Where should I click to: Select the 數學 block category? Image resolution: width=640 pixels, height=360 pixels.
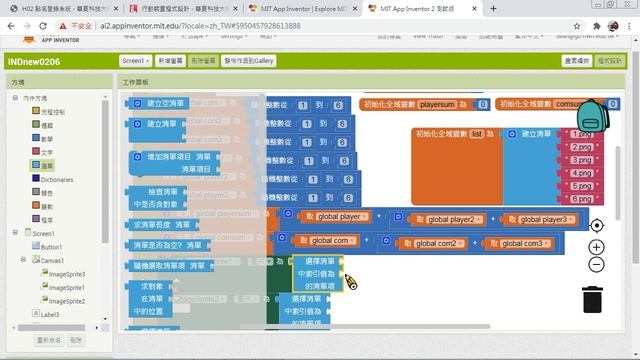tap(42, 138)
